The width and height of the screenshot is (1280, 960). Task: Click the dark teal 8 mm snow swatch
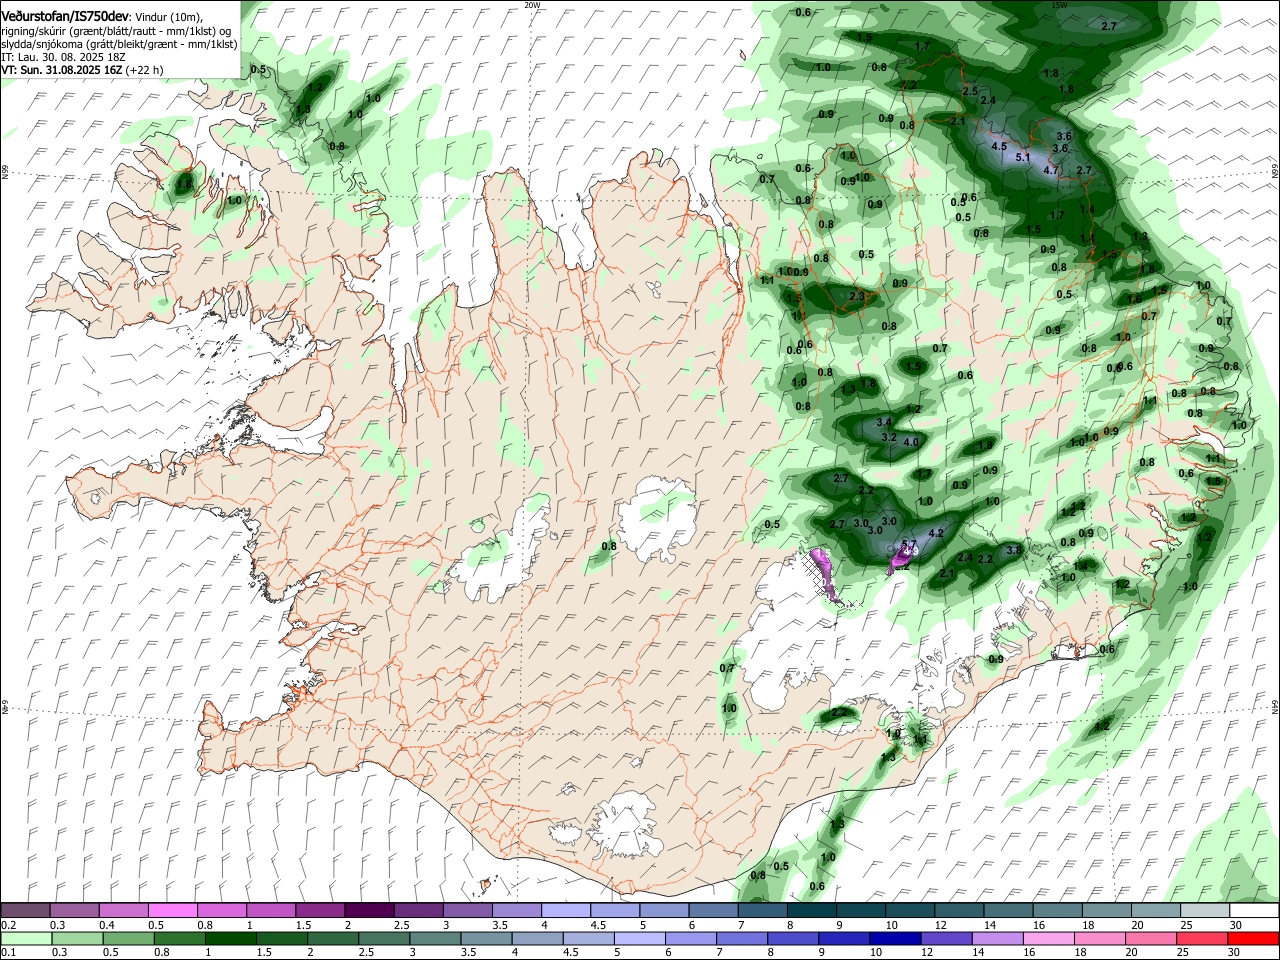[812, 911]
